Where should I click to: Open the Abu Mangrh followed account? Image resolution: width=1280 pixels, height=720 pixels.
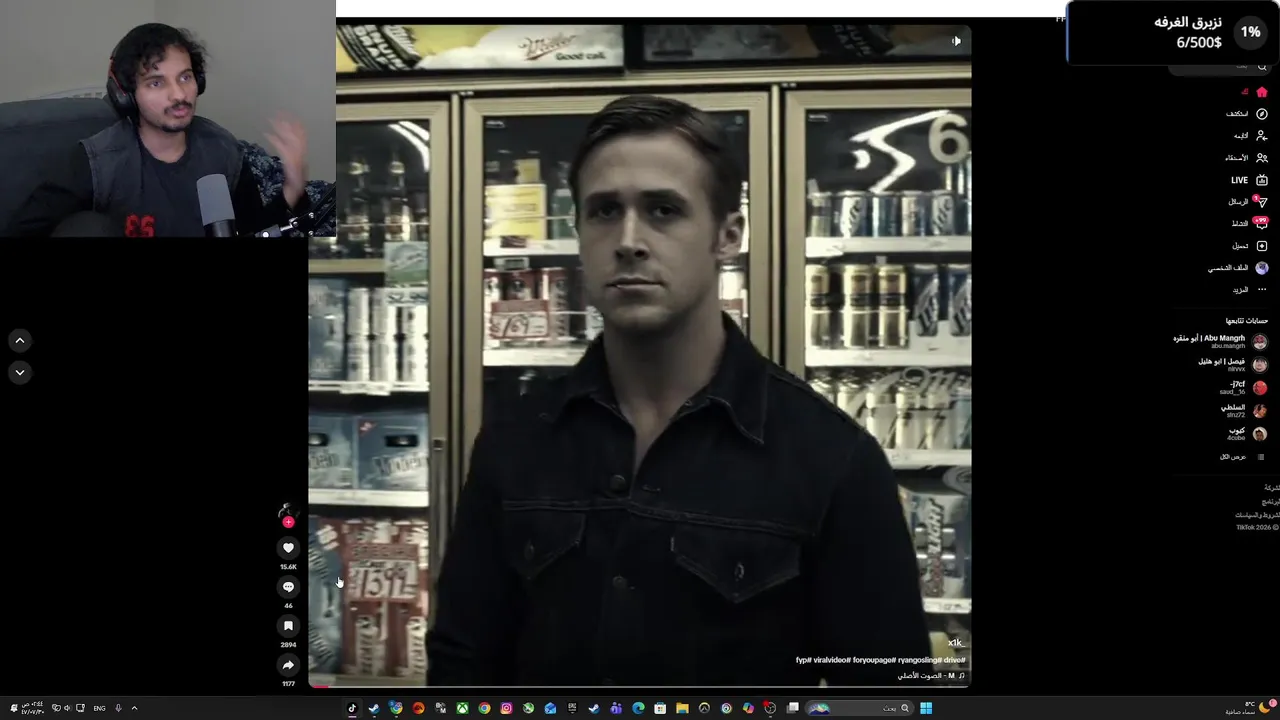(x=1220, y=342)
